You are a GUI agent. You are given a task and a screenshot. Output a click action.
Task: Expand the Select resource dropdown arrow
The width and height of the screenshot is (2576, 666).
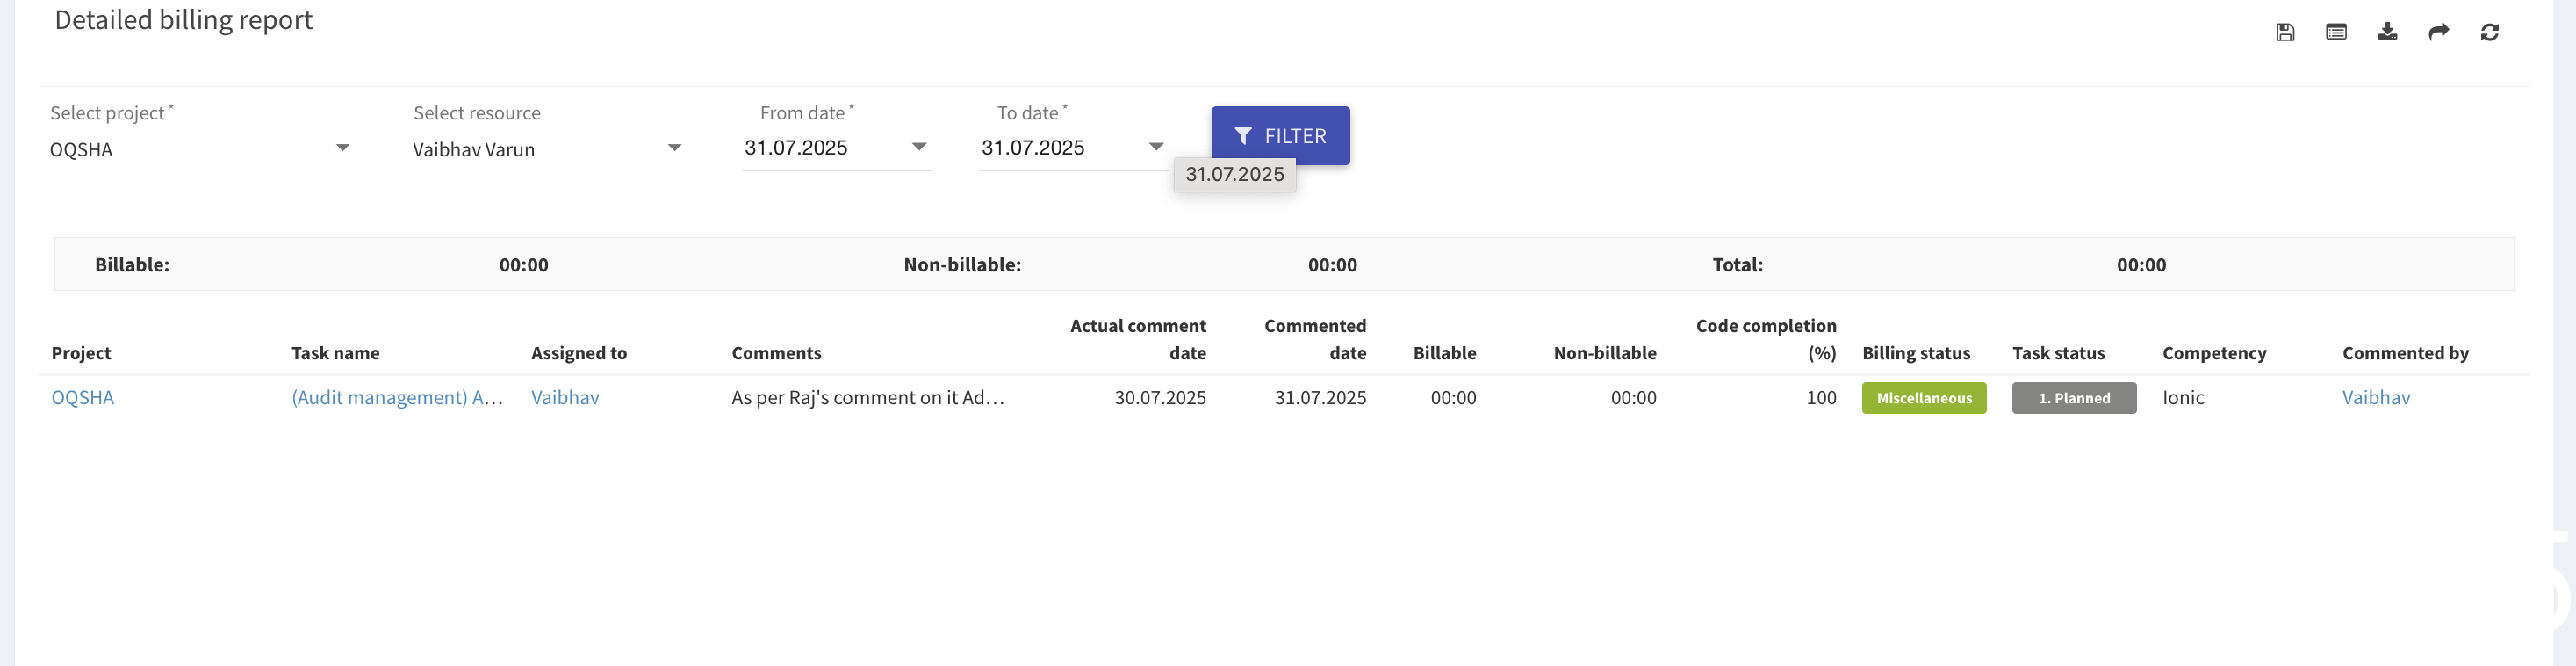pos(674,148)
